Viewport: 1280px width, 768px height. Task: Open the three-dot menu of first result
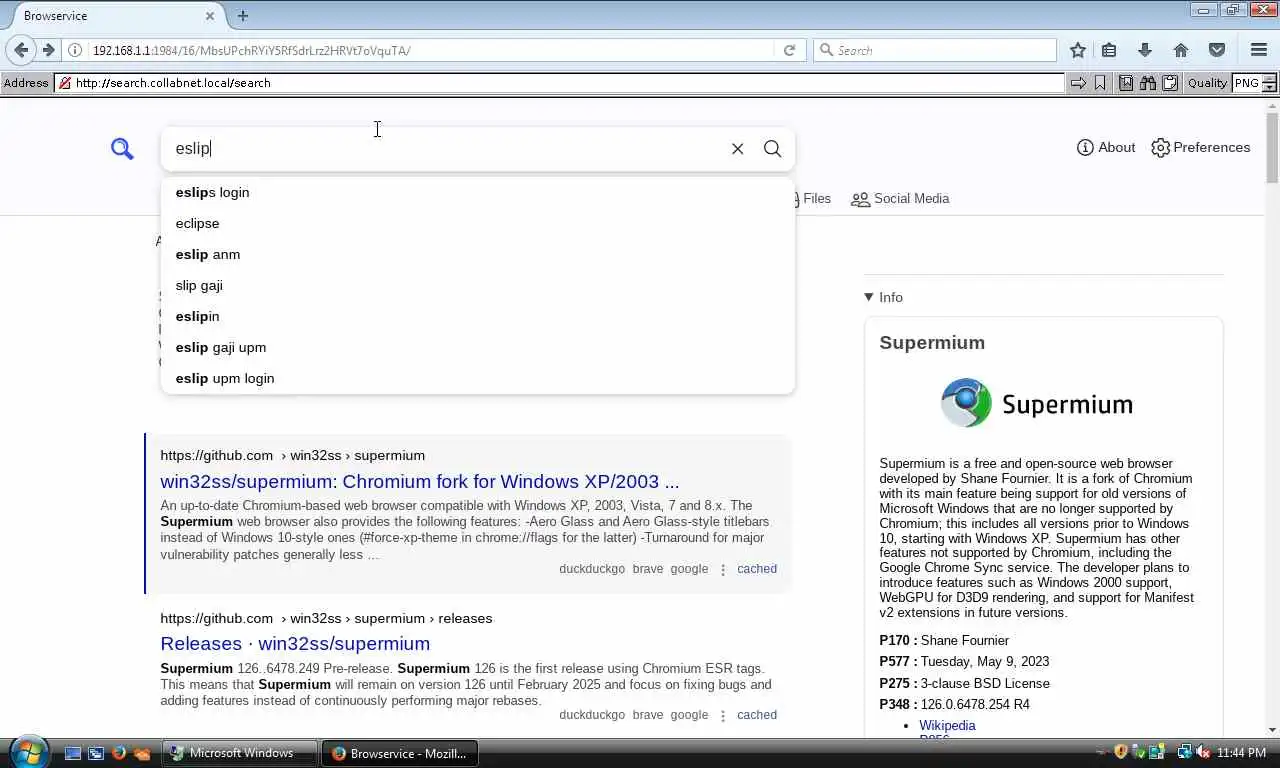(723, 569)
